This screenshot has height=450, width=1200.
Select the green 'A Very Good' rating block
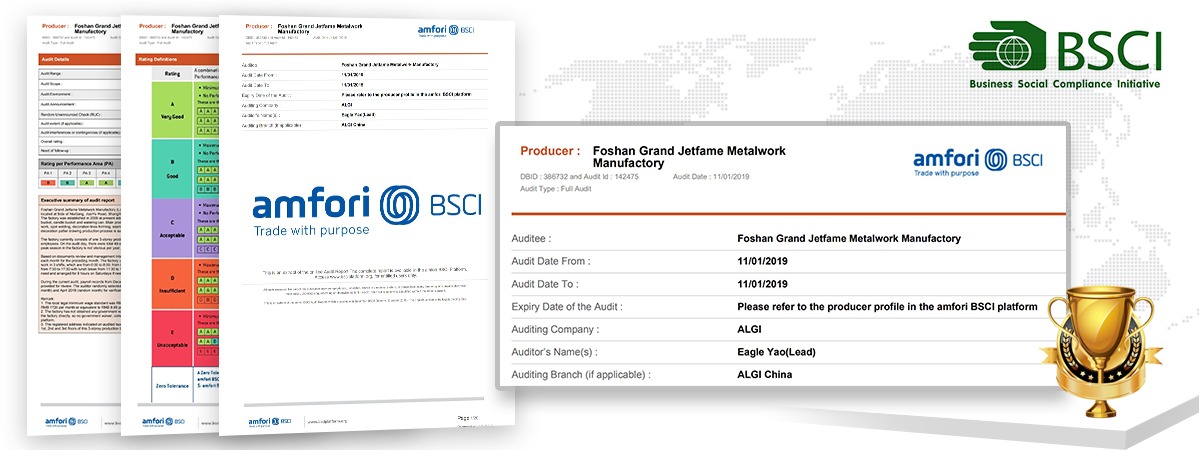[172, 110]
